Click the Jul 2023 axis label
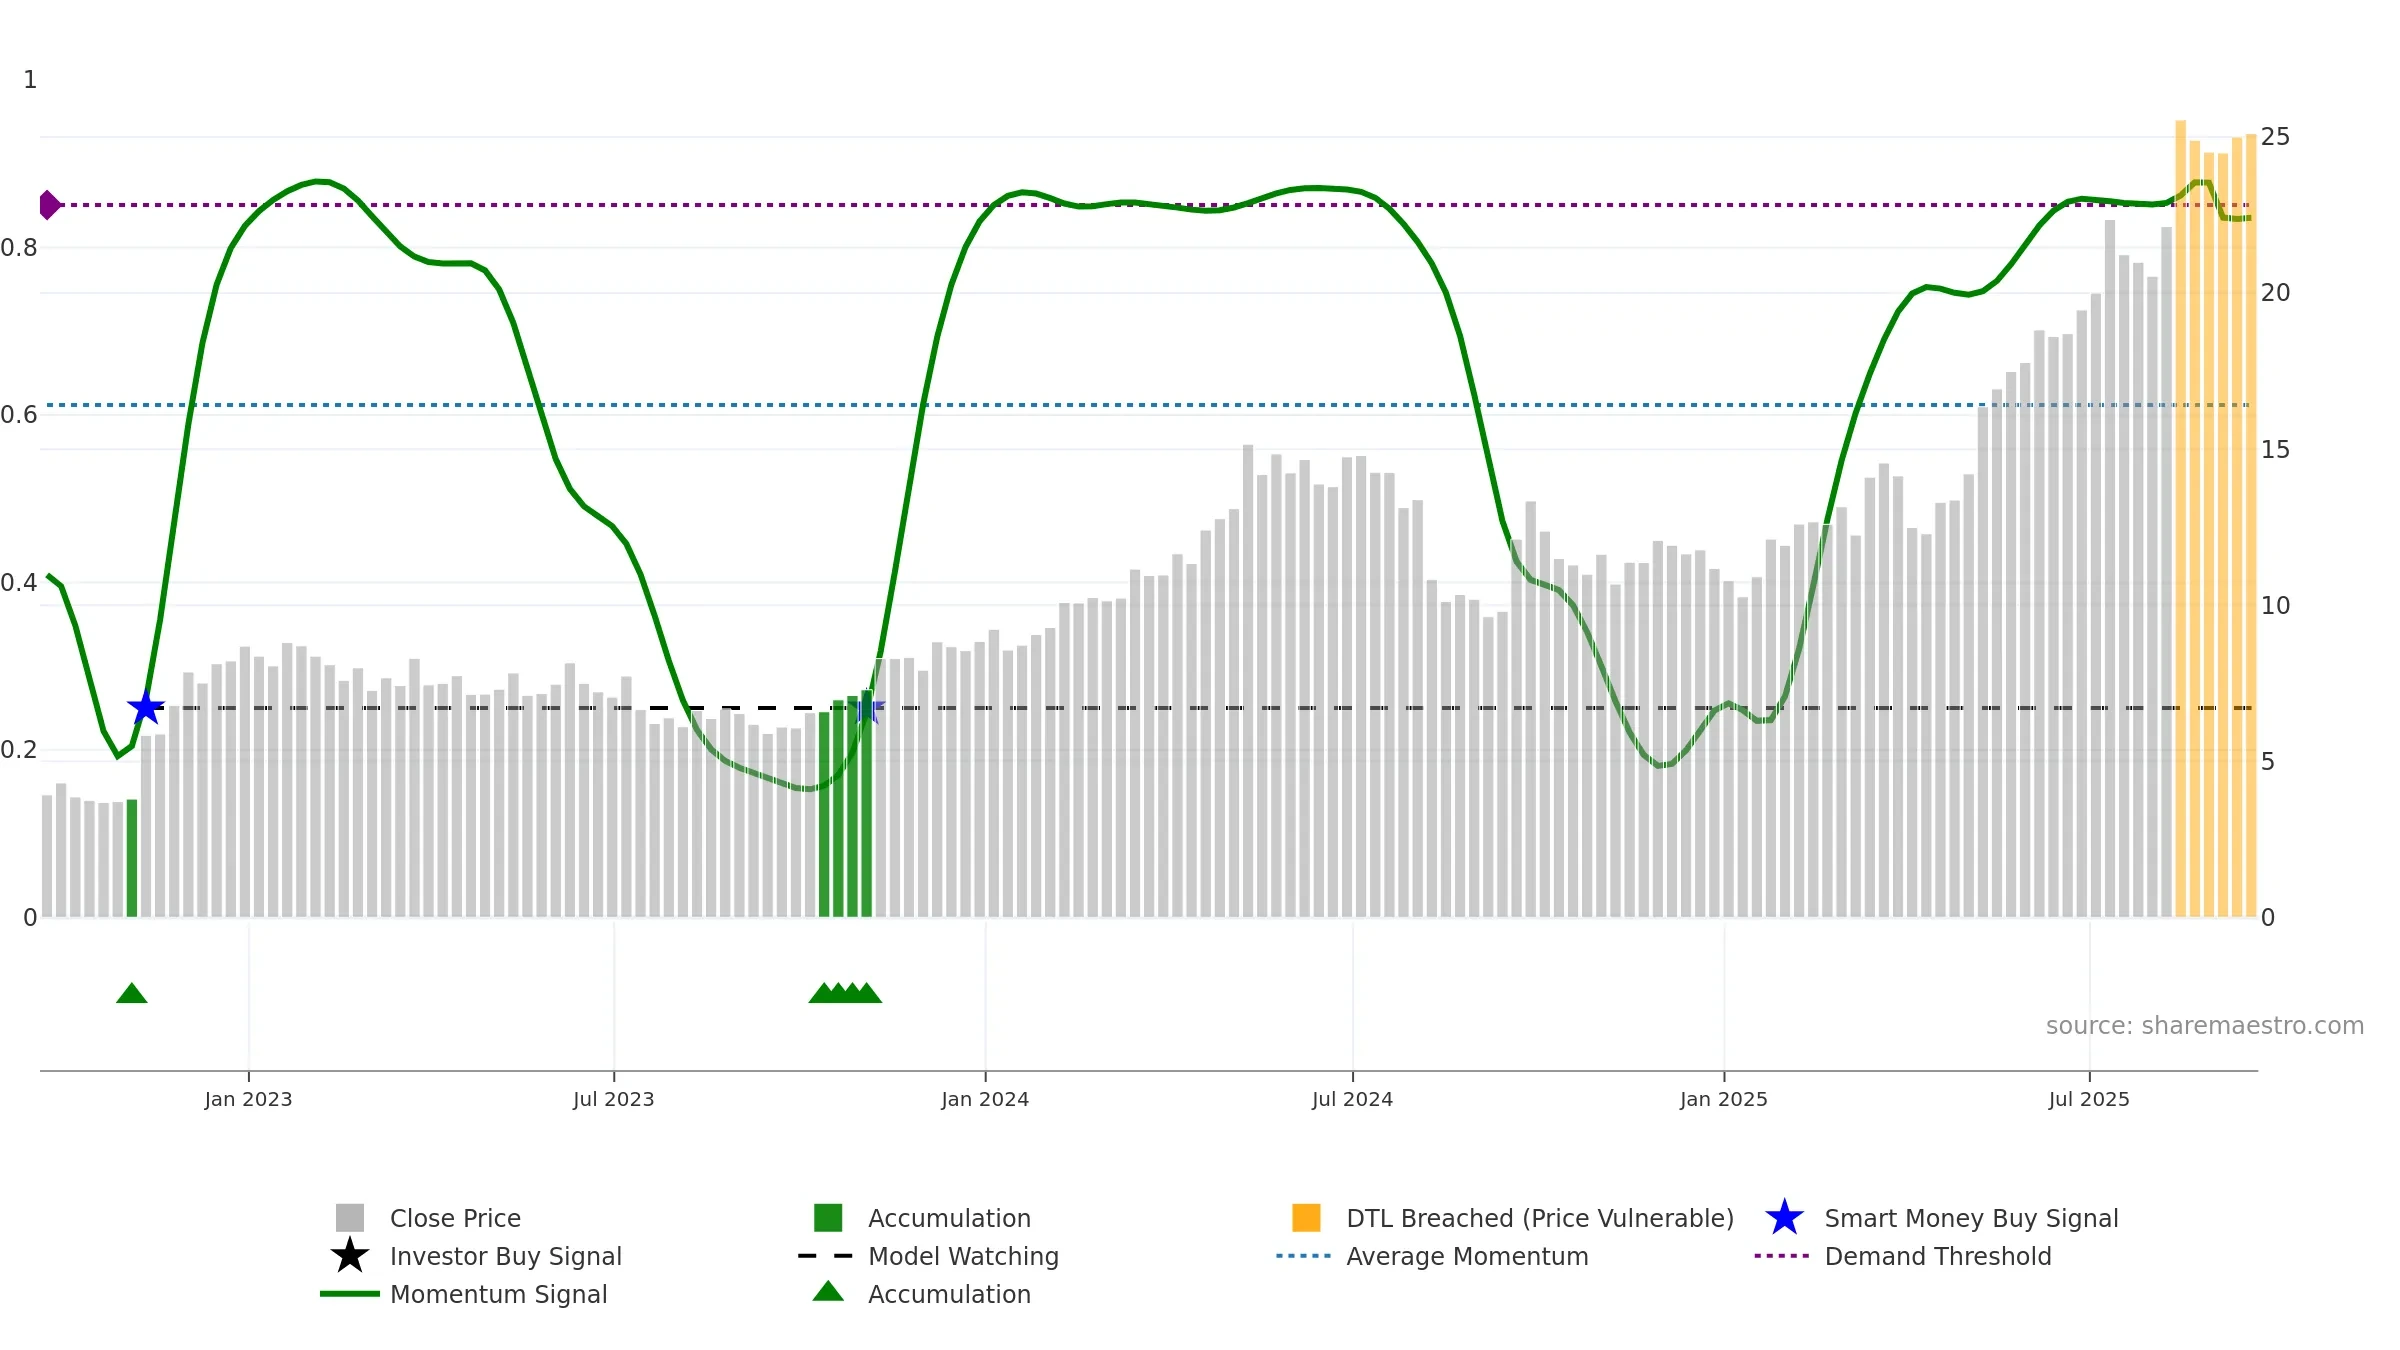This screenshot has width=2400, height=1350. pos(613,1099)
